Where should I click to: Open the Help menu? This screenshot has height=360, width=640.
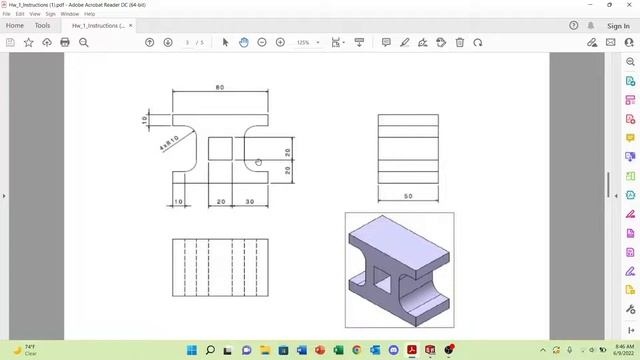(89, 14)
